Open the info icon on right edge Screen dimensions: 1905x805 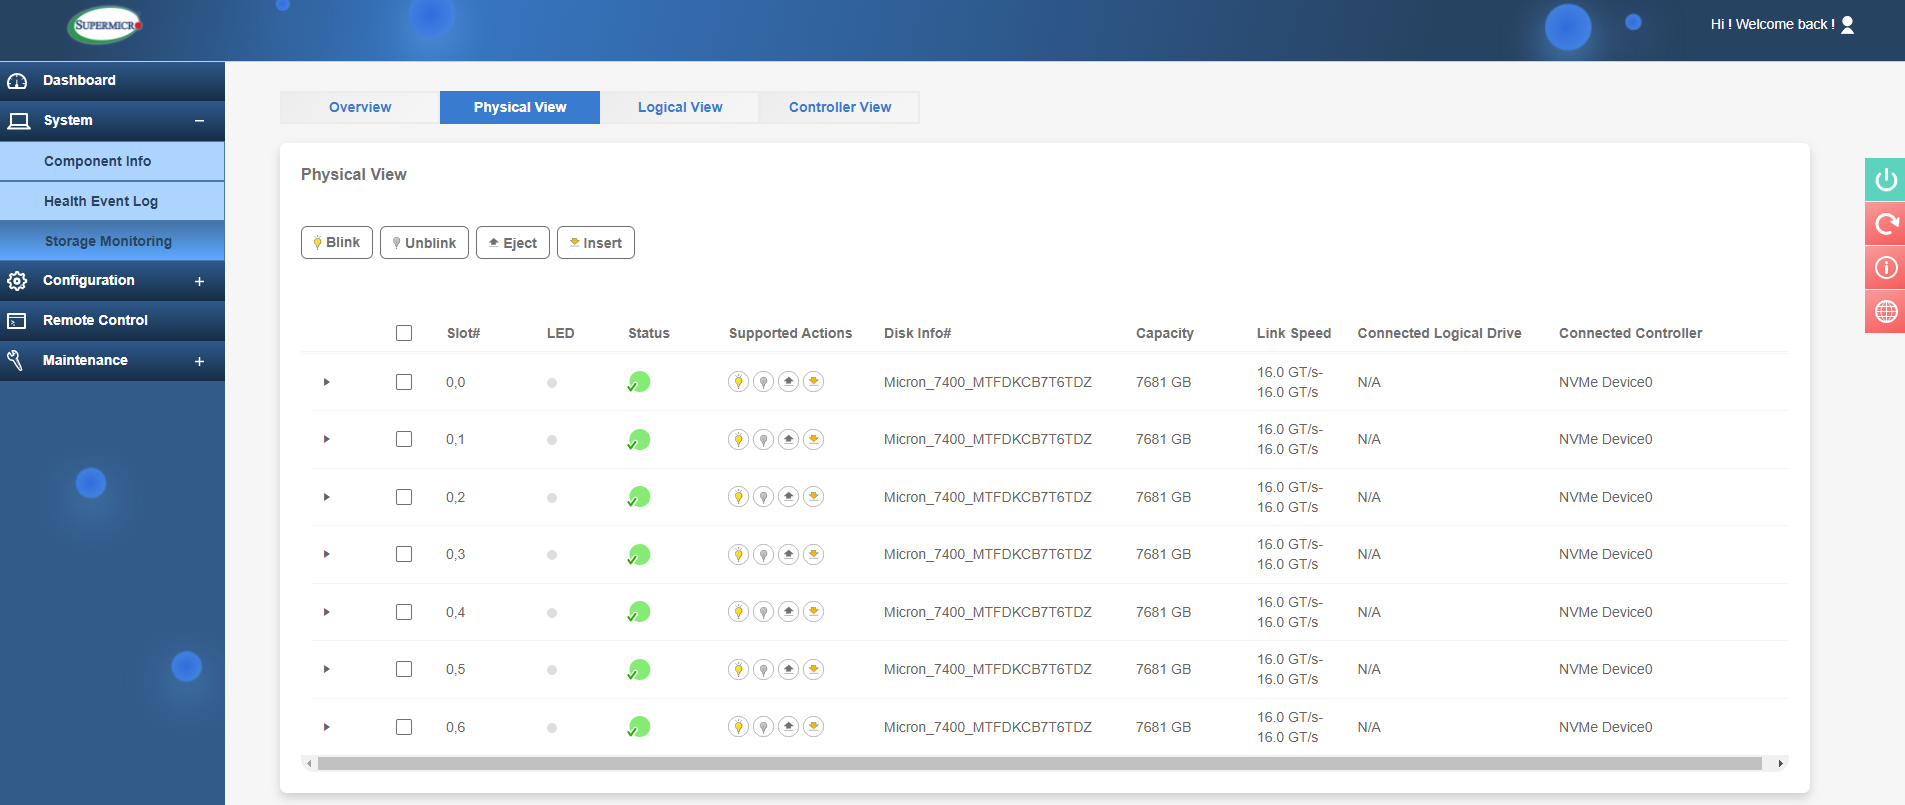[1885, 268]
